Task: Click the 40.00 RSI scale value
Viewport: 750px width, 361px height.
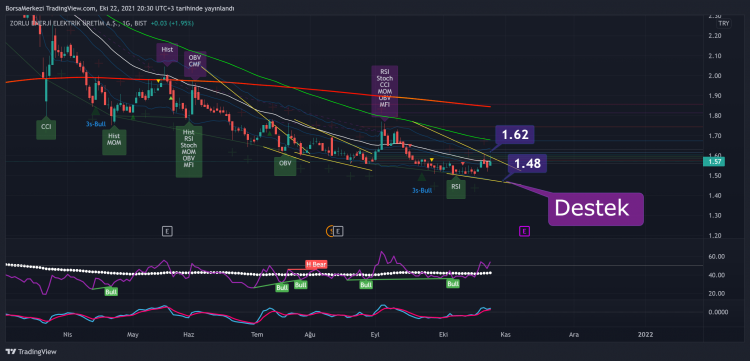Action: (x=716, y=275)
